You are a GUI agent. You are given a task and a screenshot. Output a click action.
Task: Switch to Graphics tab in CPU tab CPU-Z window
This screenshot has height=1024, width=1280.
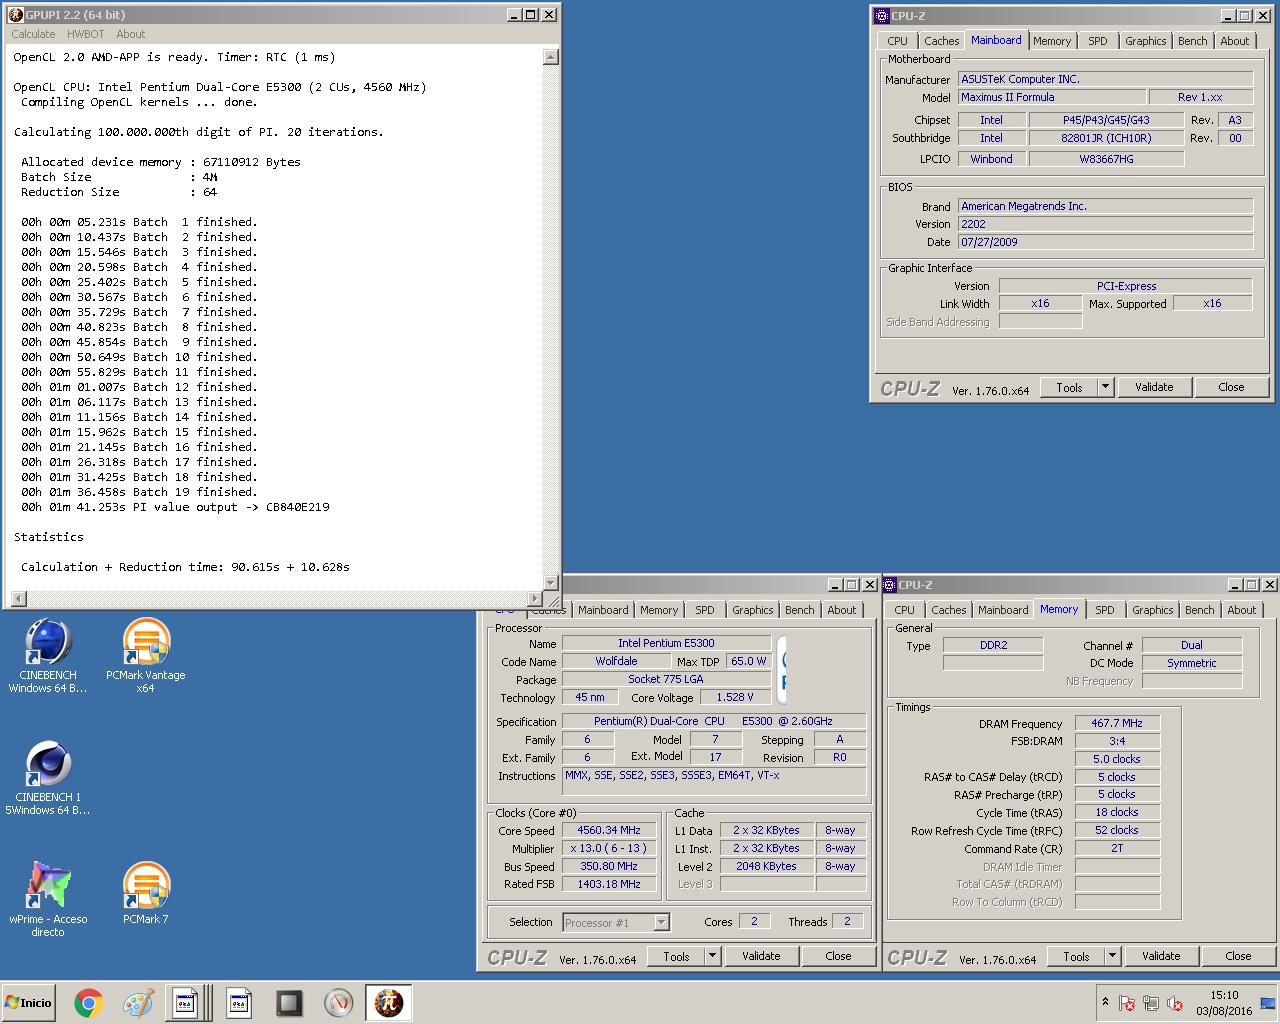[752, 610]
